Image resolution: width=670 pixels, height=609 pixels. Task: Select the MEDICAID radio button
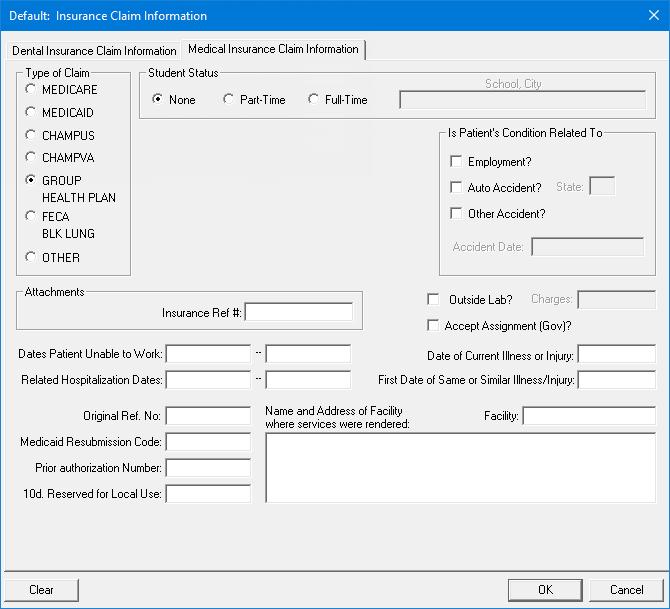coord(31,112)
